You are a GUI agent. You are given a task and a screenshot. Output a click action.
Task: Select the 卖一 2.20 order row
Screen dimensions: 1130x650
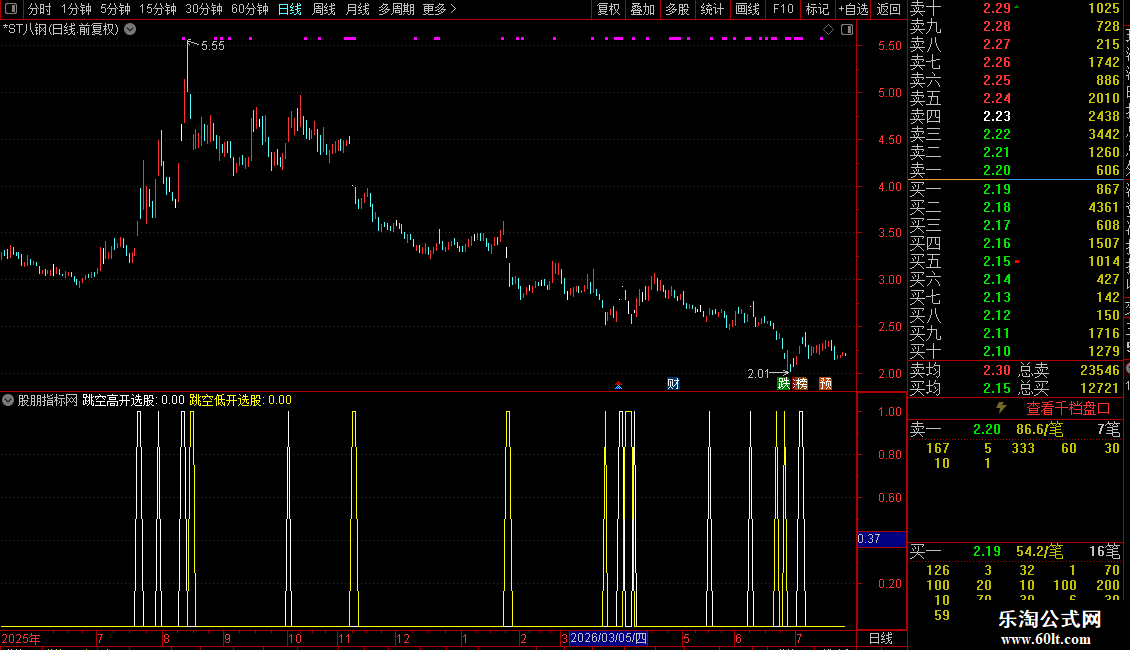coord(1015,170)
